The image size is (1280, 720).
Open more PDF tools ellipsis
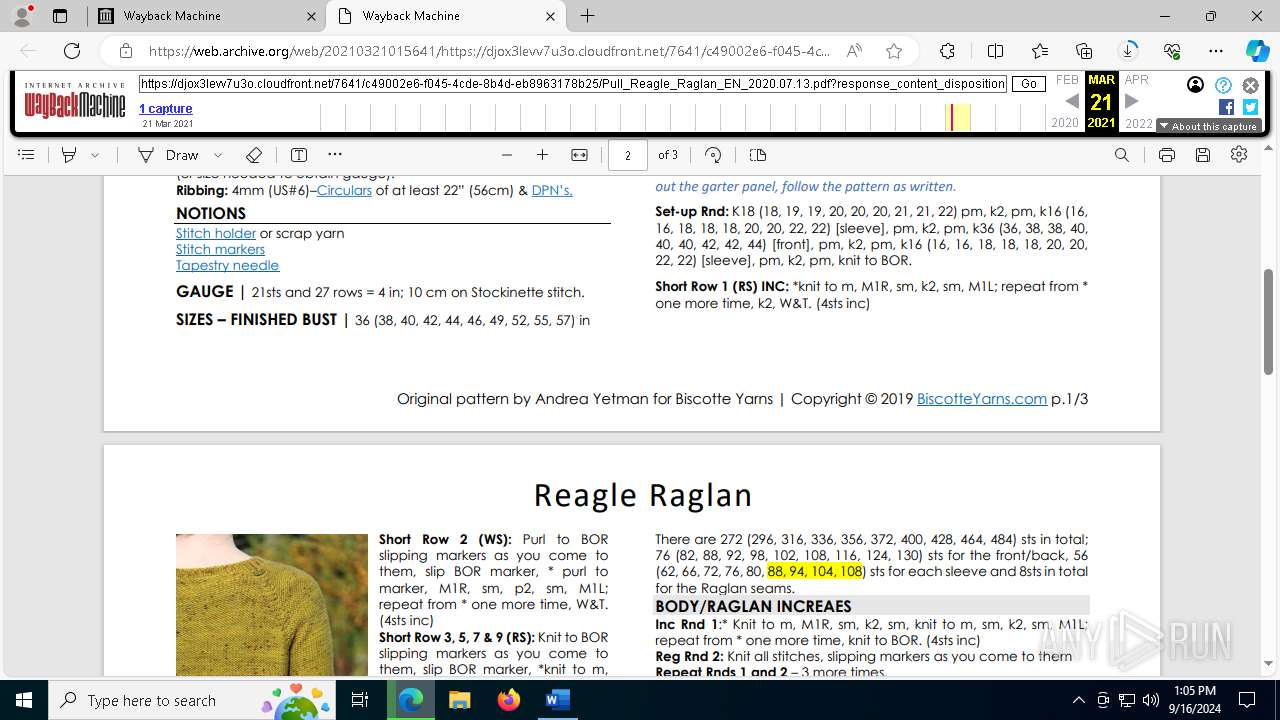click(x=335, y=155)
